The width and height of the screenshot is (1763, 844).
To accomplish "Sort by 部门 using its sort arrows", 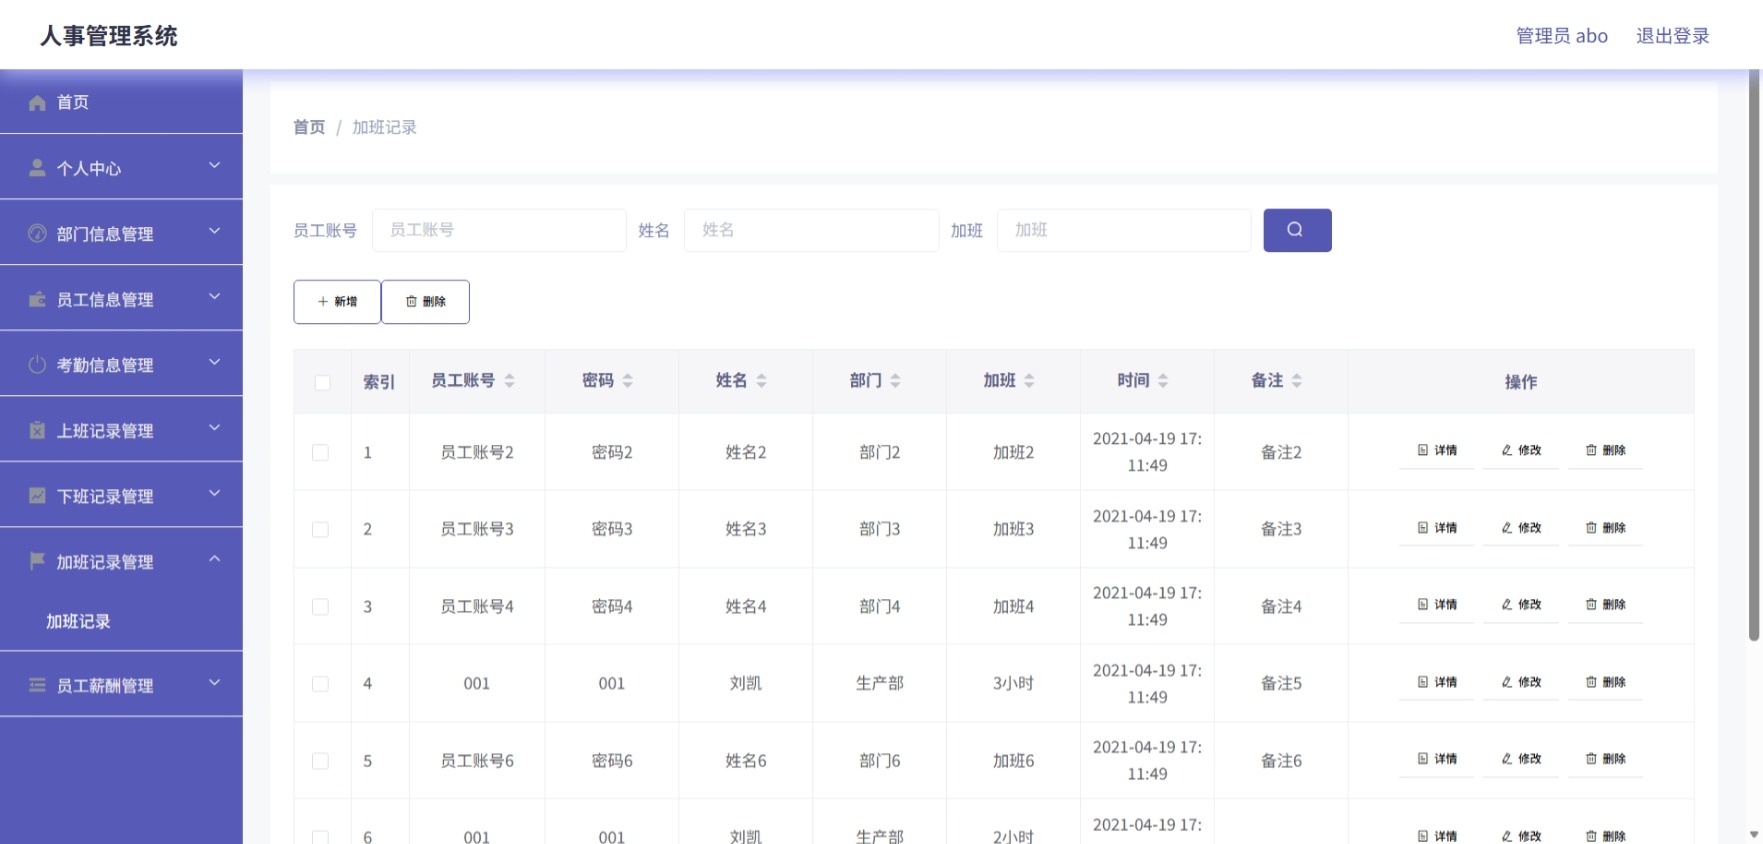I will [895, 380].
